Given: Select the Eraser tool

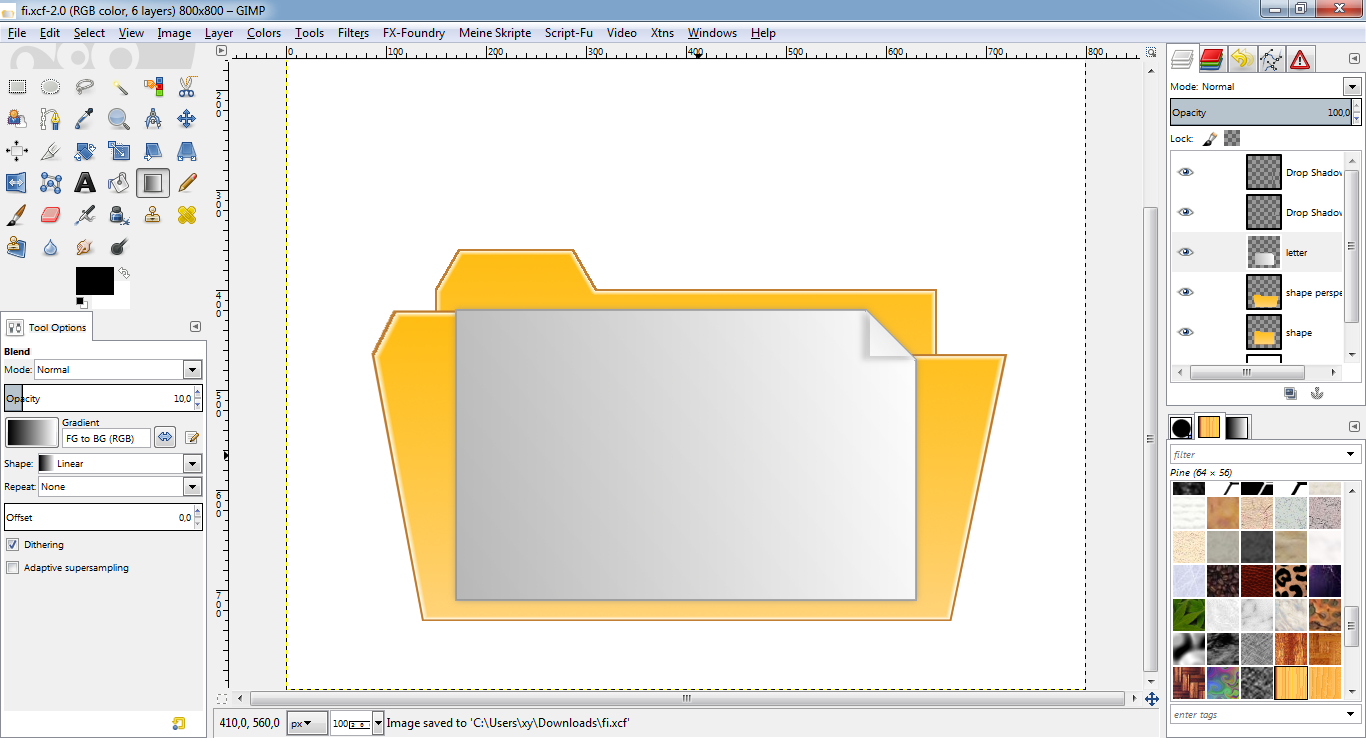Looking at the screenshot, I should click(x=50, y=214).
